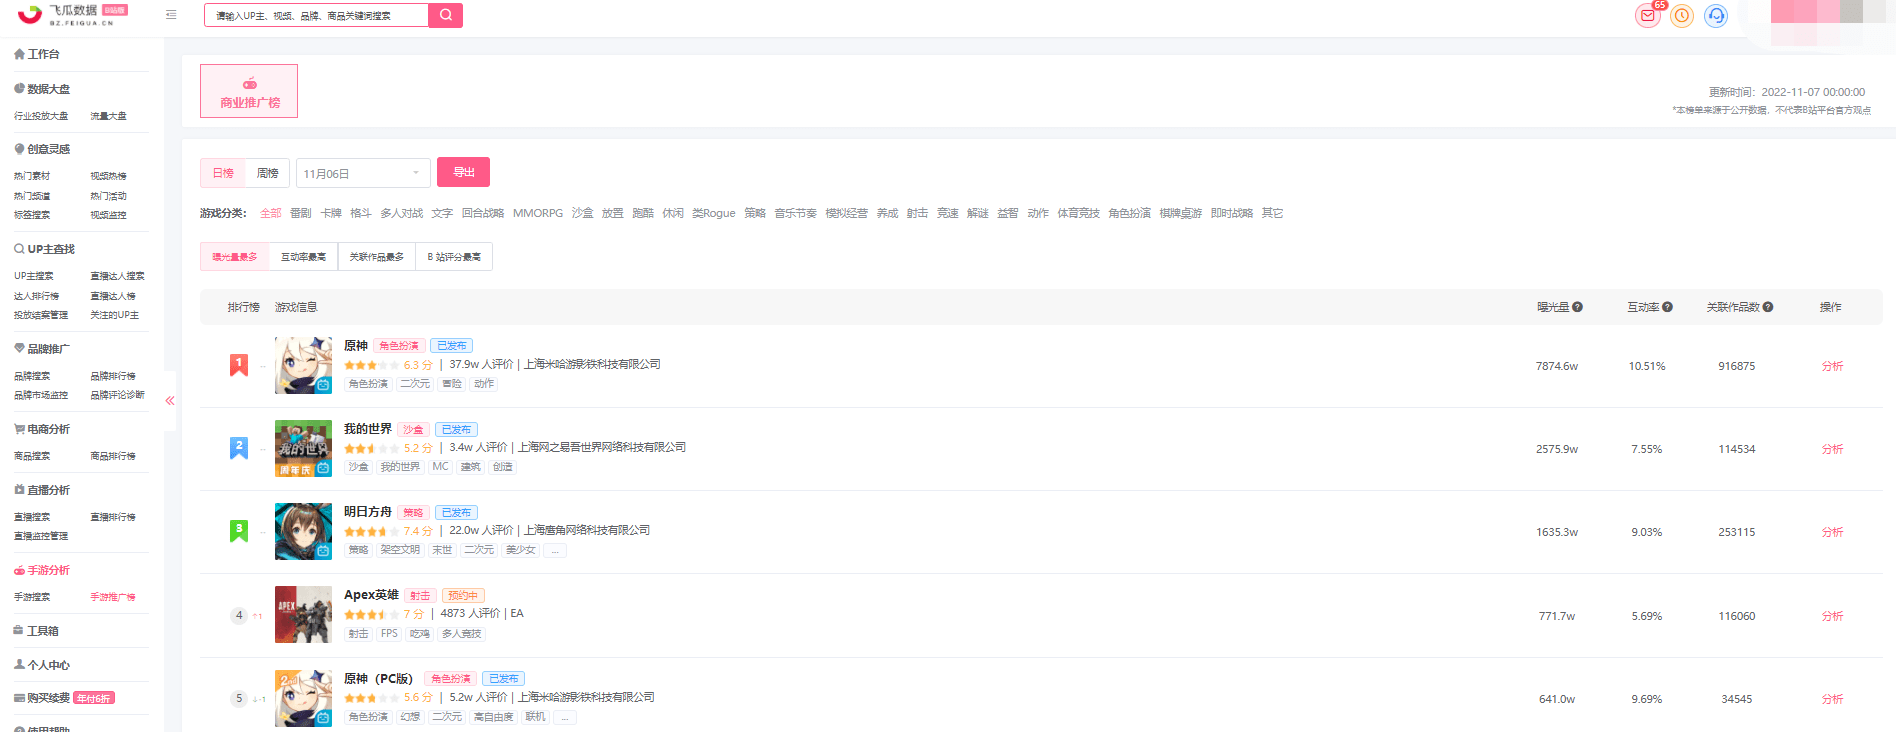Click the FPS tag under Apex英雄
This screenshot has height=732, width=1896.
click(x=389, y=634)
